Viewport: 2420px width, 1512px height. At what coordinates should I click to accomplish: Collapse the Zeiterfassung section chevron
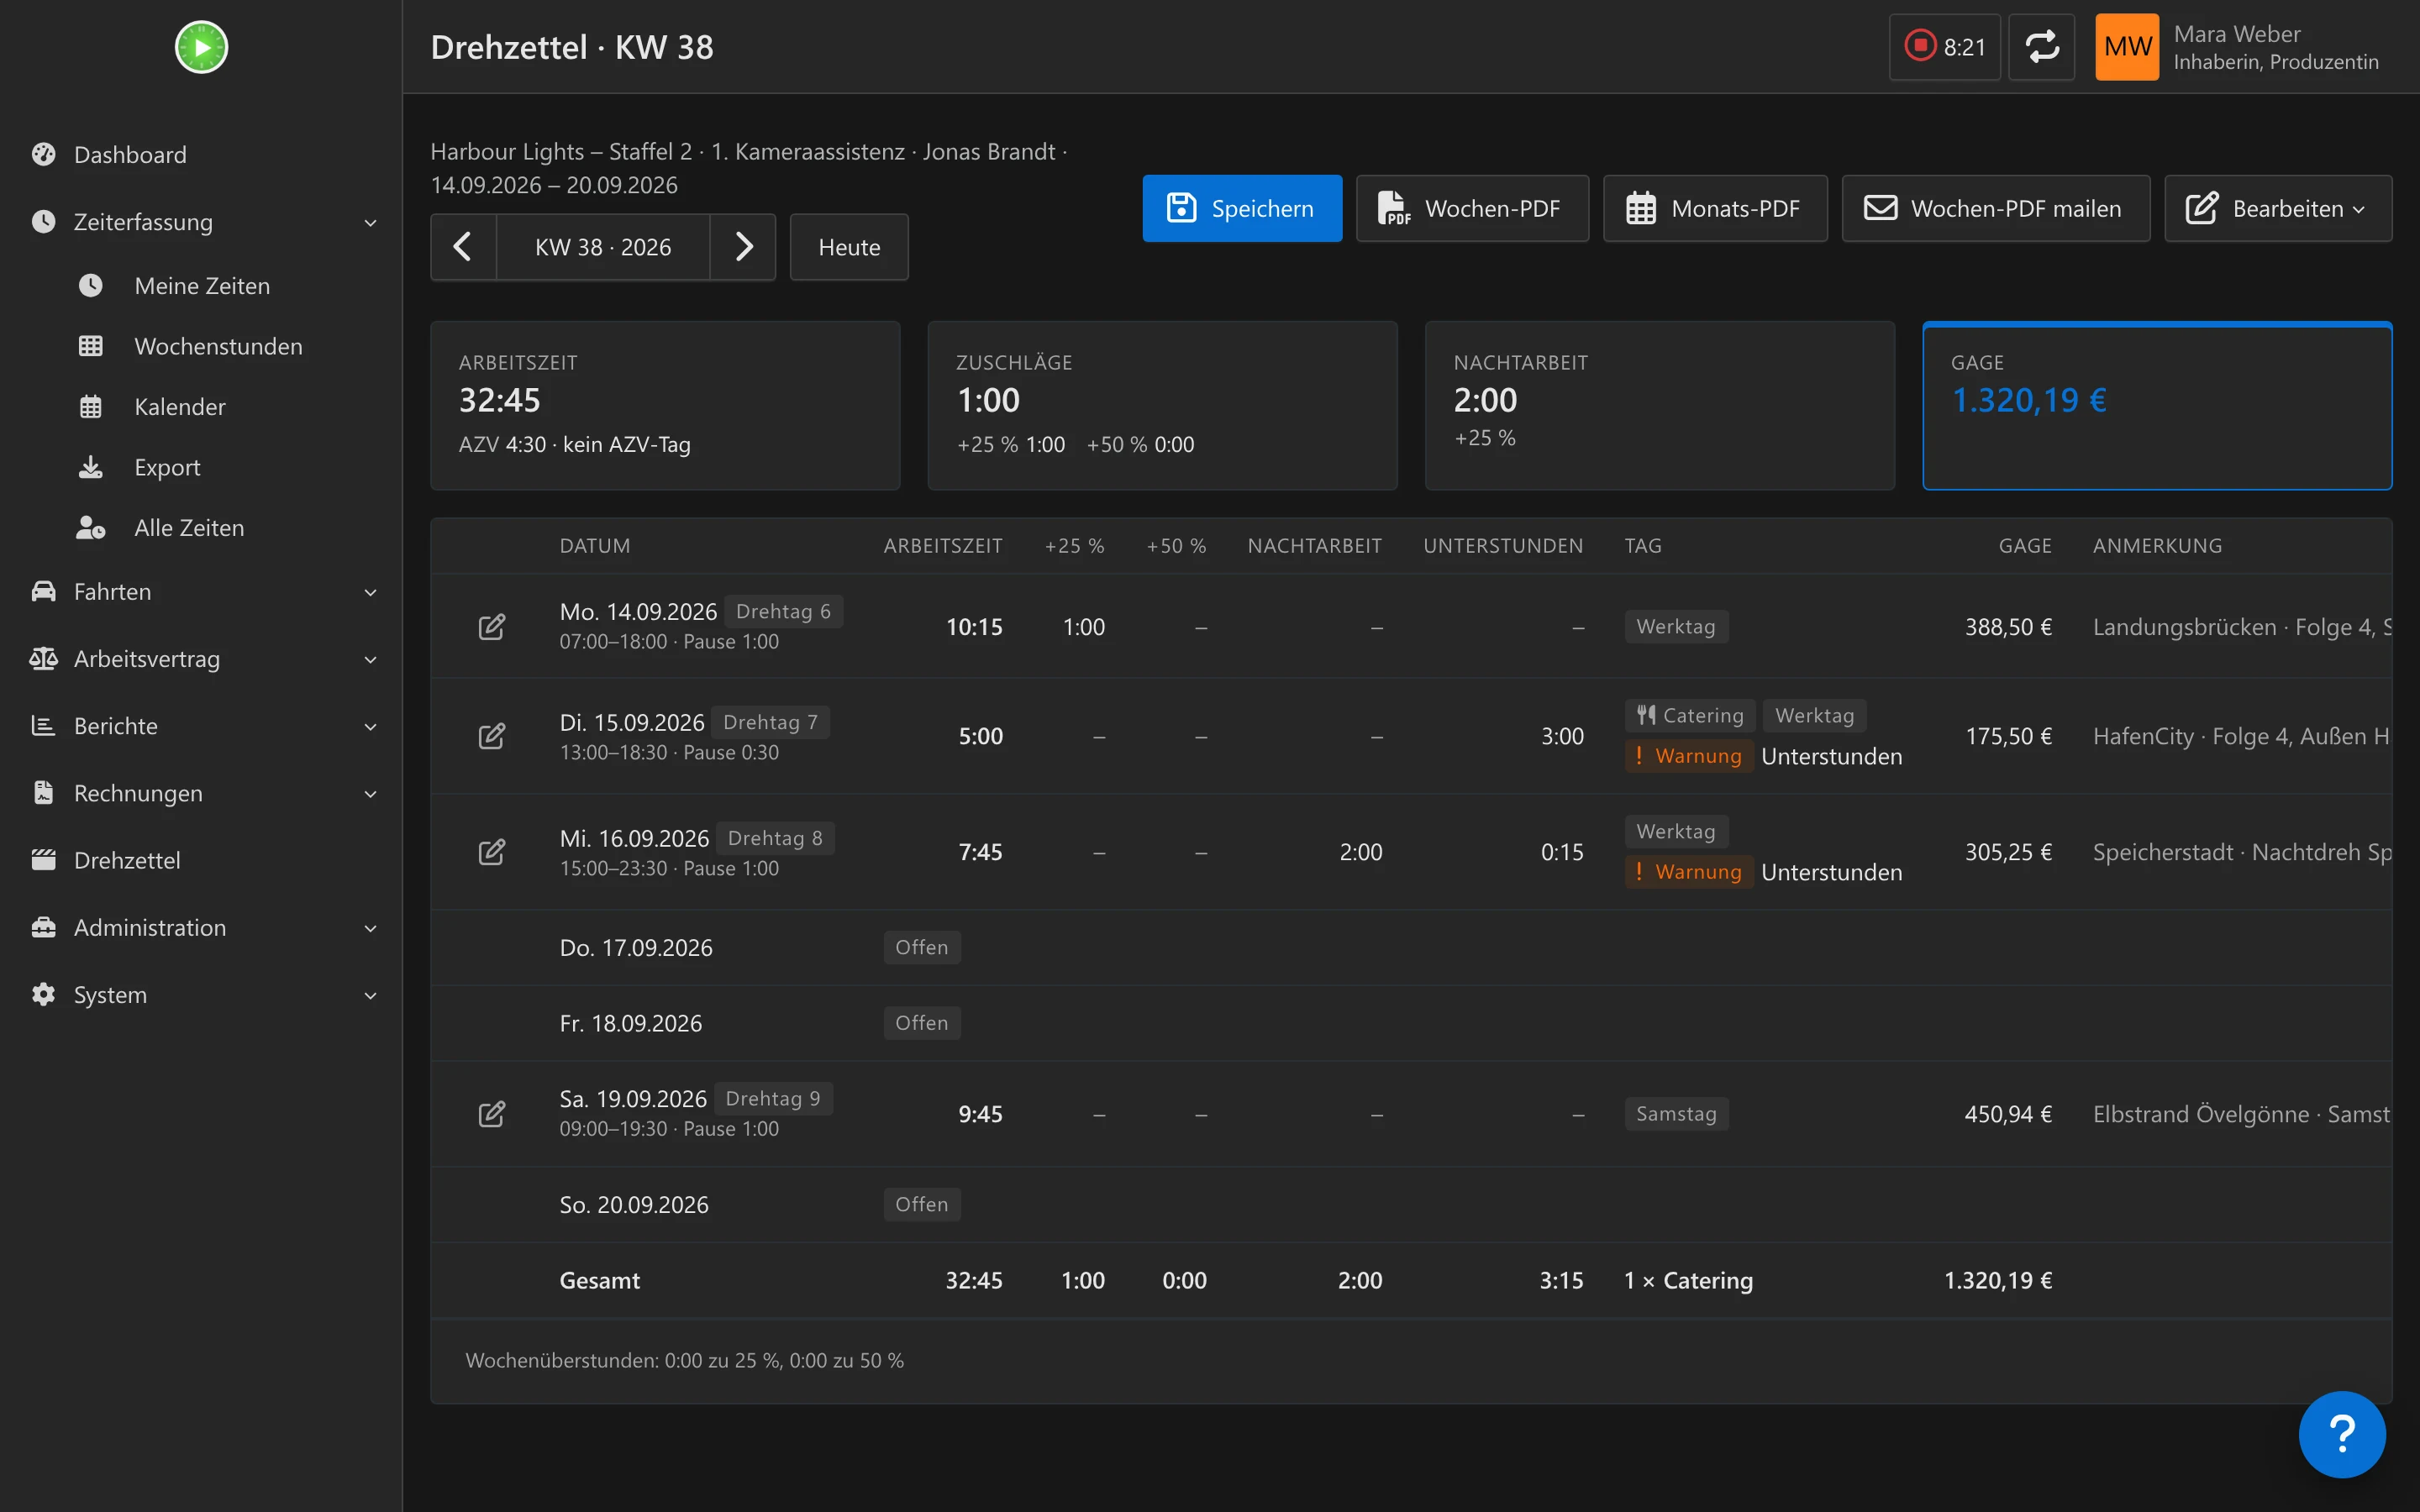click(x=370, y=222)
